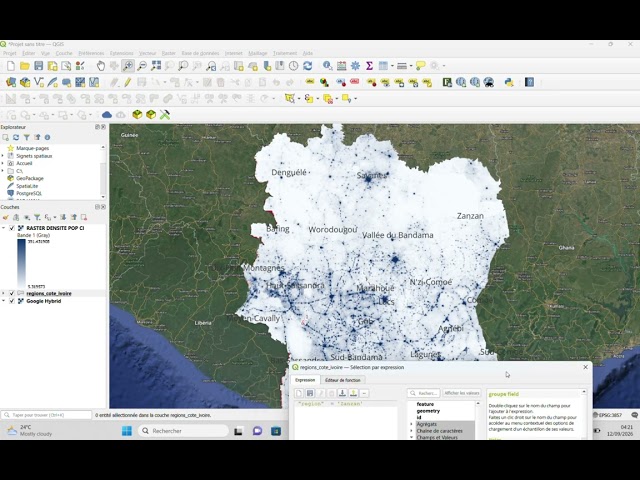
Task: Click the Zoom Full extent icon
Action: pyautogui.click(x=156, y=66)
